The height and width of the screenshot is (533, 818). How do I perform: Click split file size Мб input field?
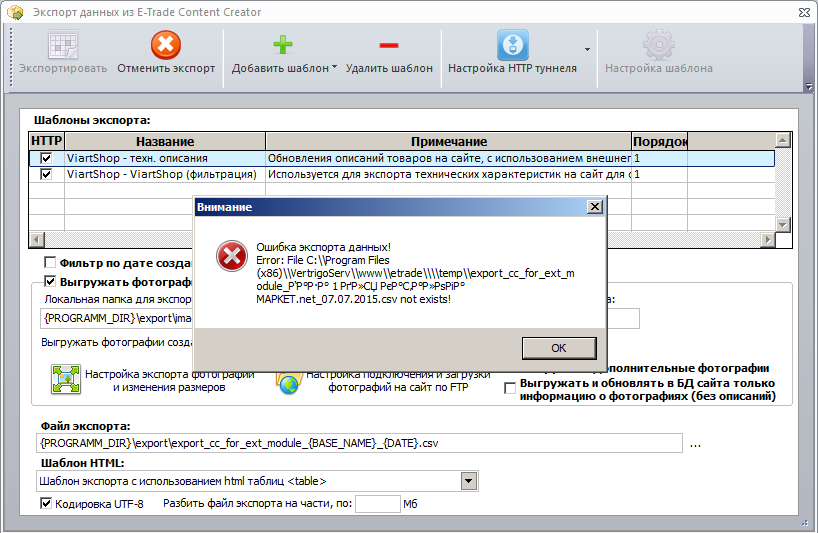click(x=378, y=504)
